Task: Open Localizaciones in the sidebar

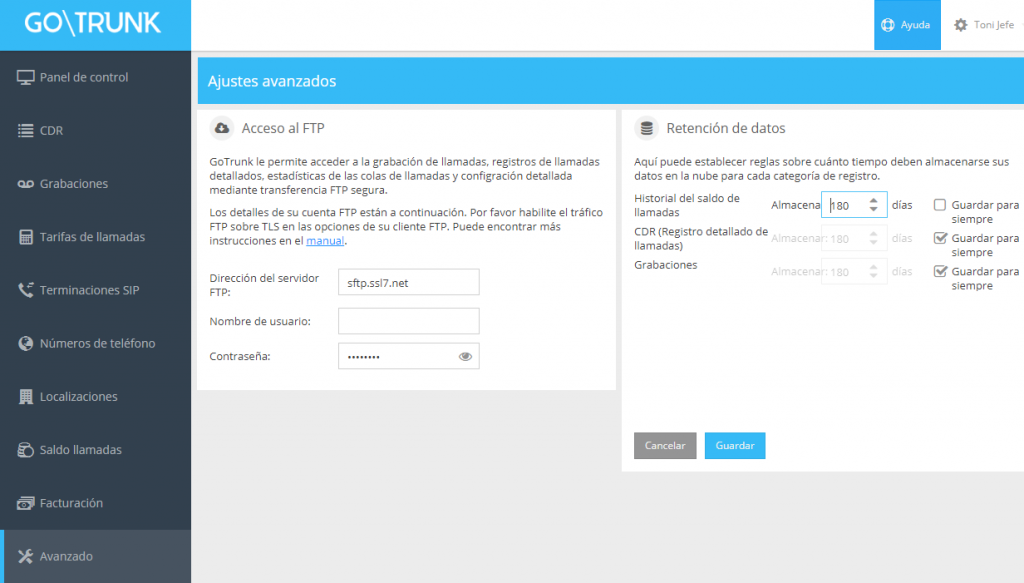Action: coord(95,396)
